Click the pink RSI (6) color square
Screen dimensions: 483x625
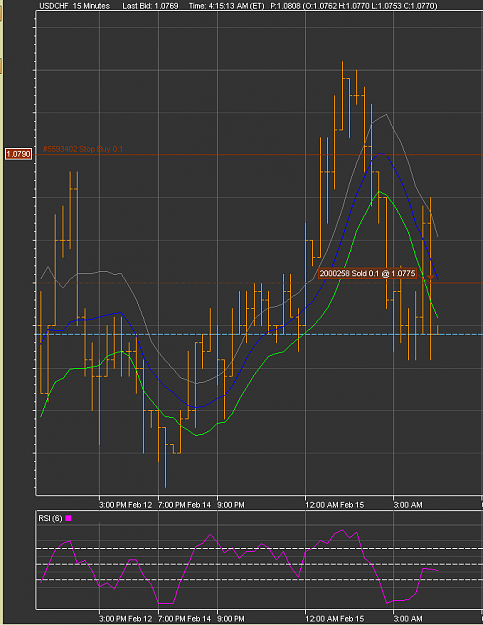[x=68, y=518]
